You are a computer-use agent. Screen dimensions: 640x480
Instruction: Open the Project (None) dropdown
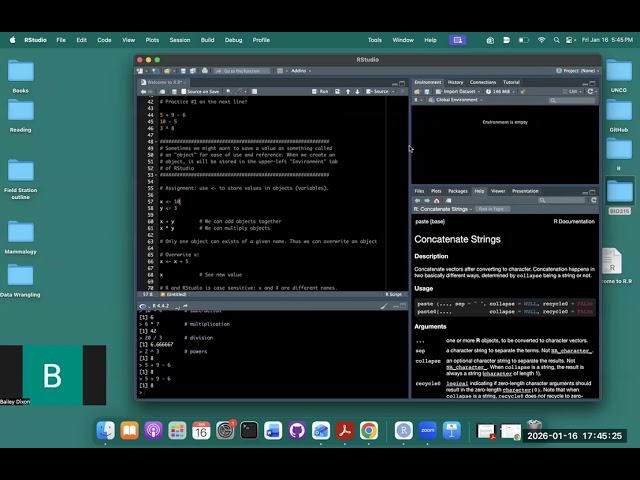tap(577, 71)
